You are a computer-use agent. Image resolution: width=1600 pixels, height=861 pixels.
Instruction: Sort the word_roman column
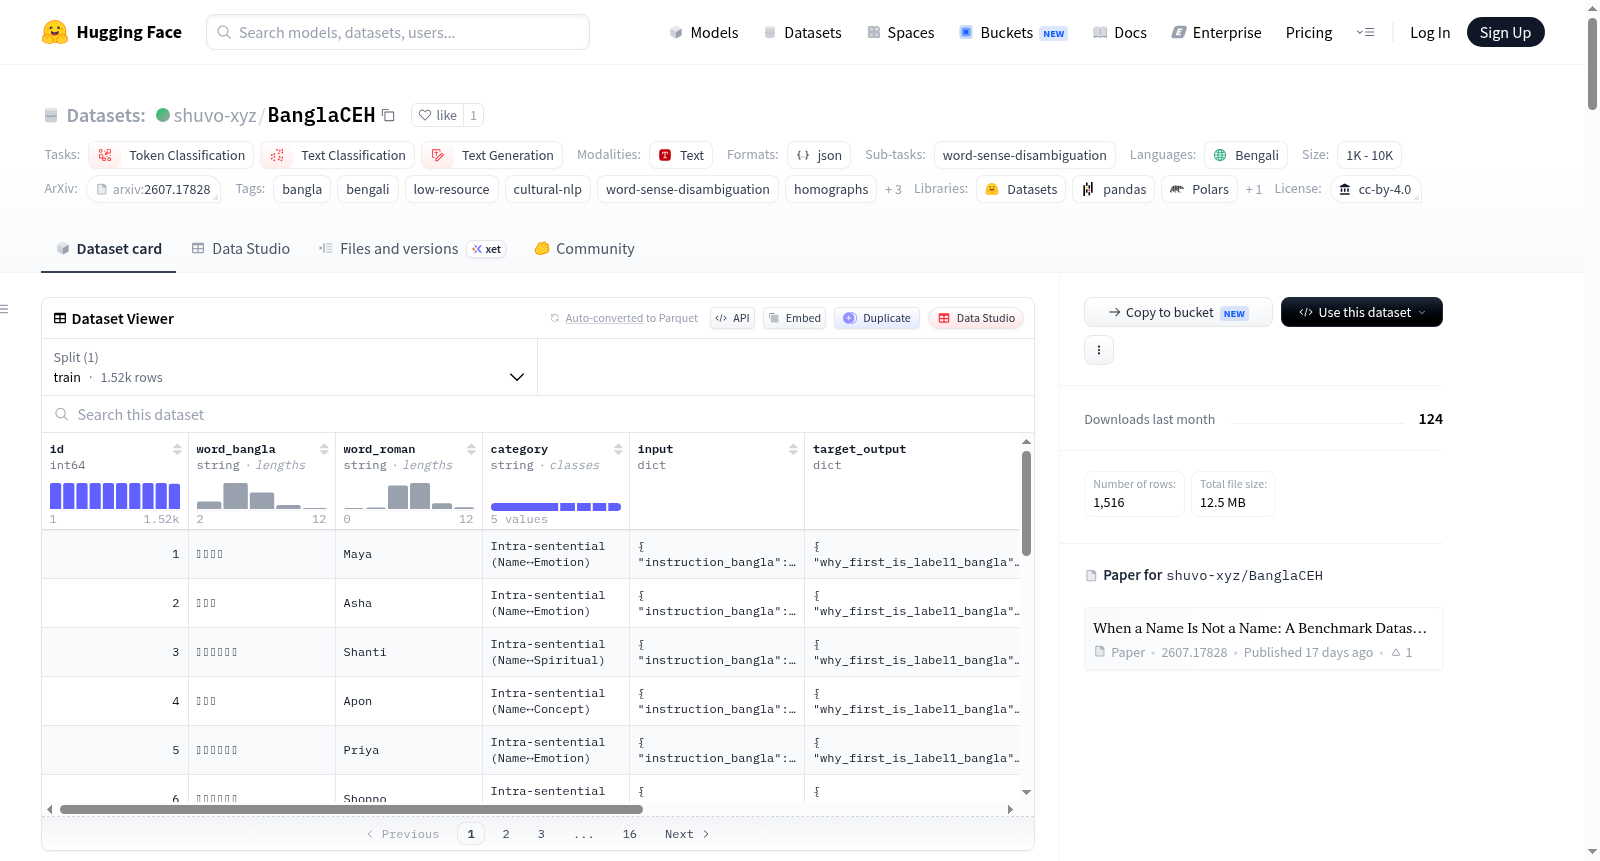(x=471, y=449)
